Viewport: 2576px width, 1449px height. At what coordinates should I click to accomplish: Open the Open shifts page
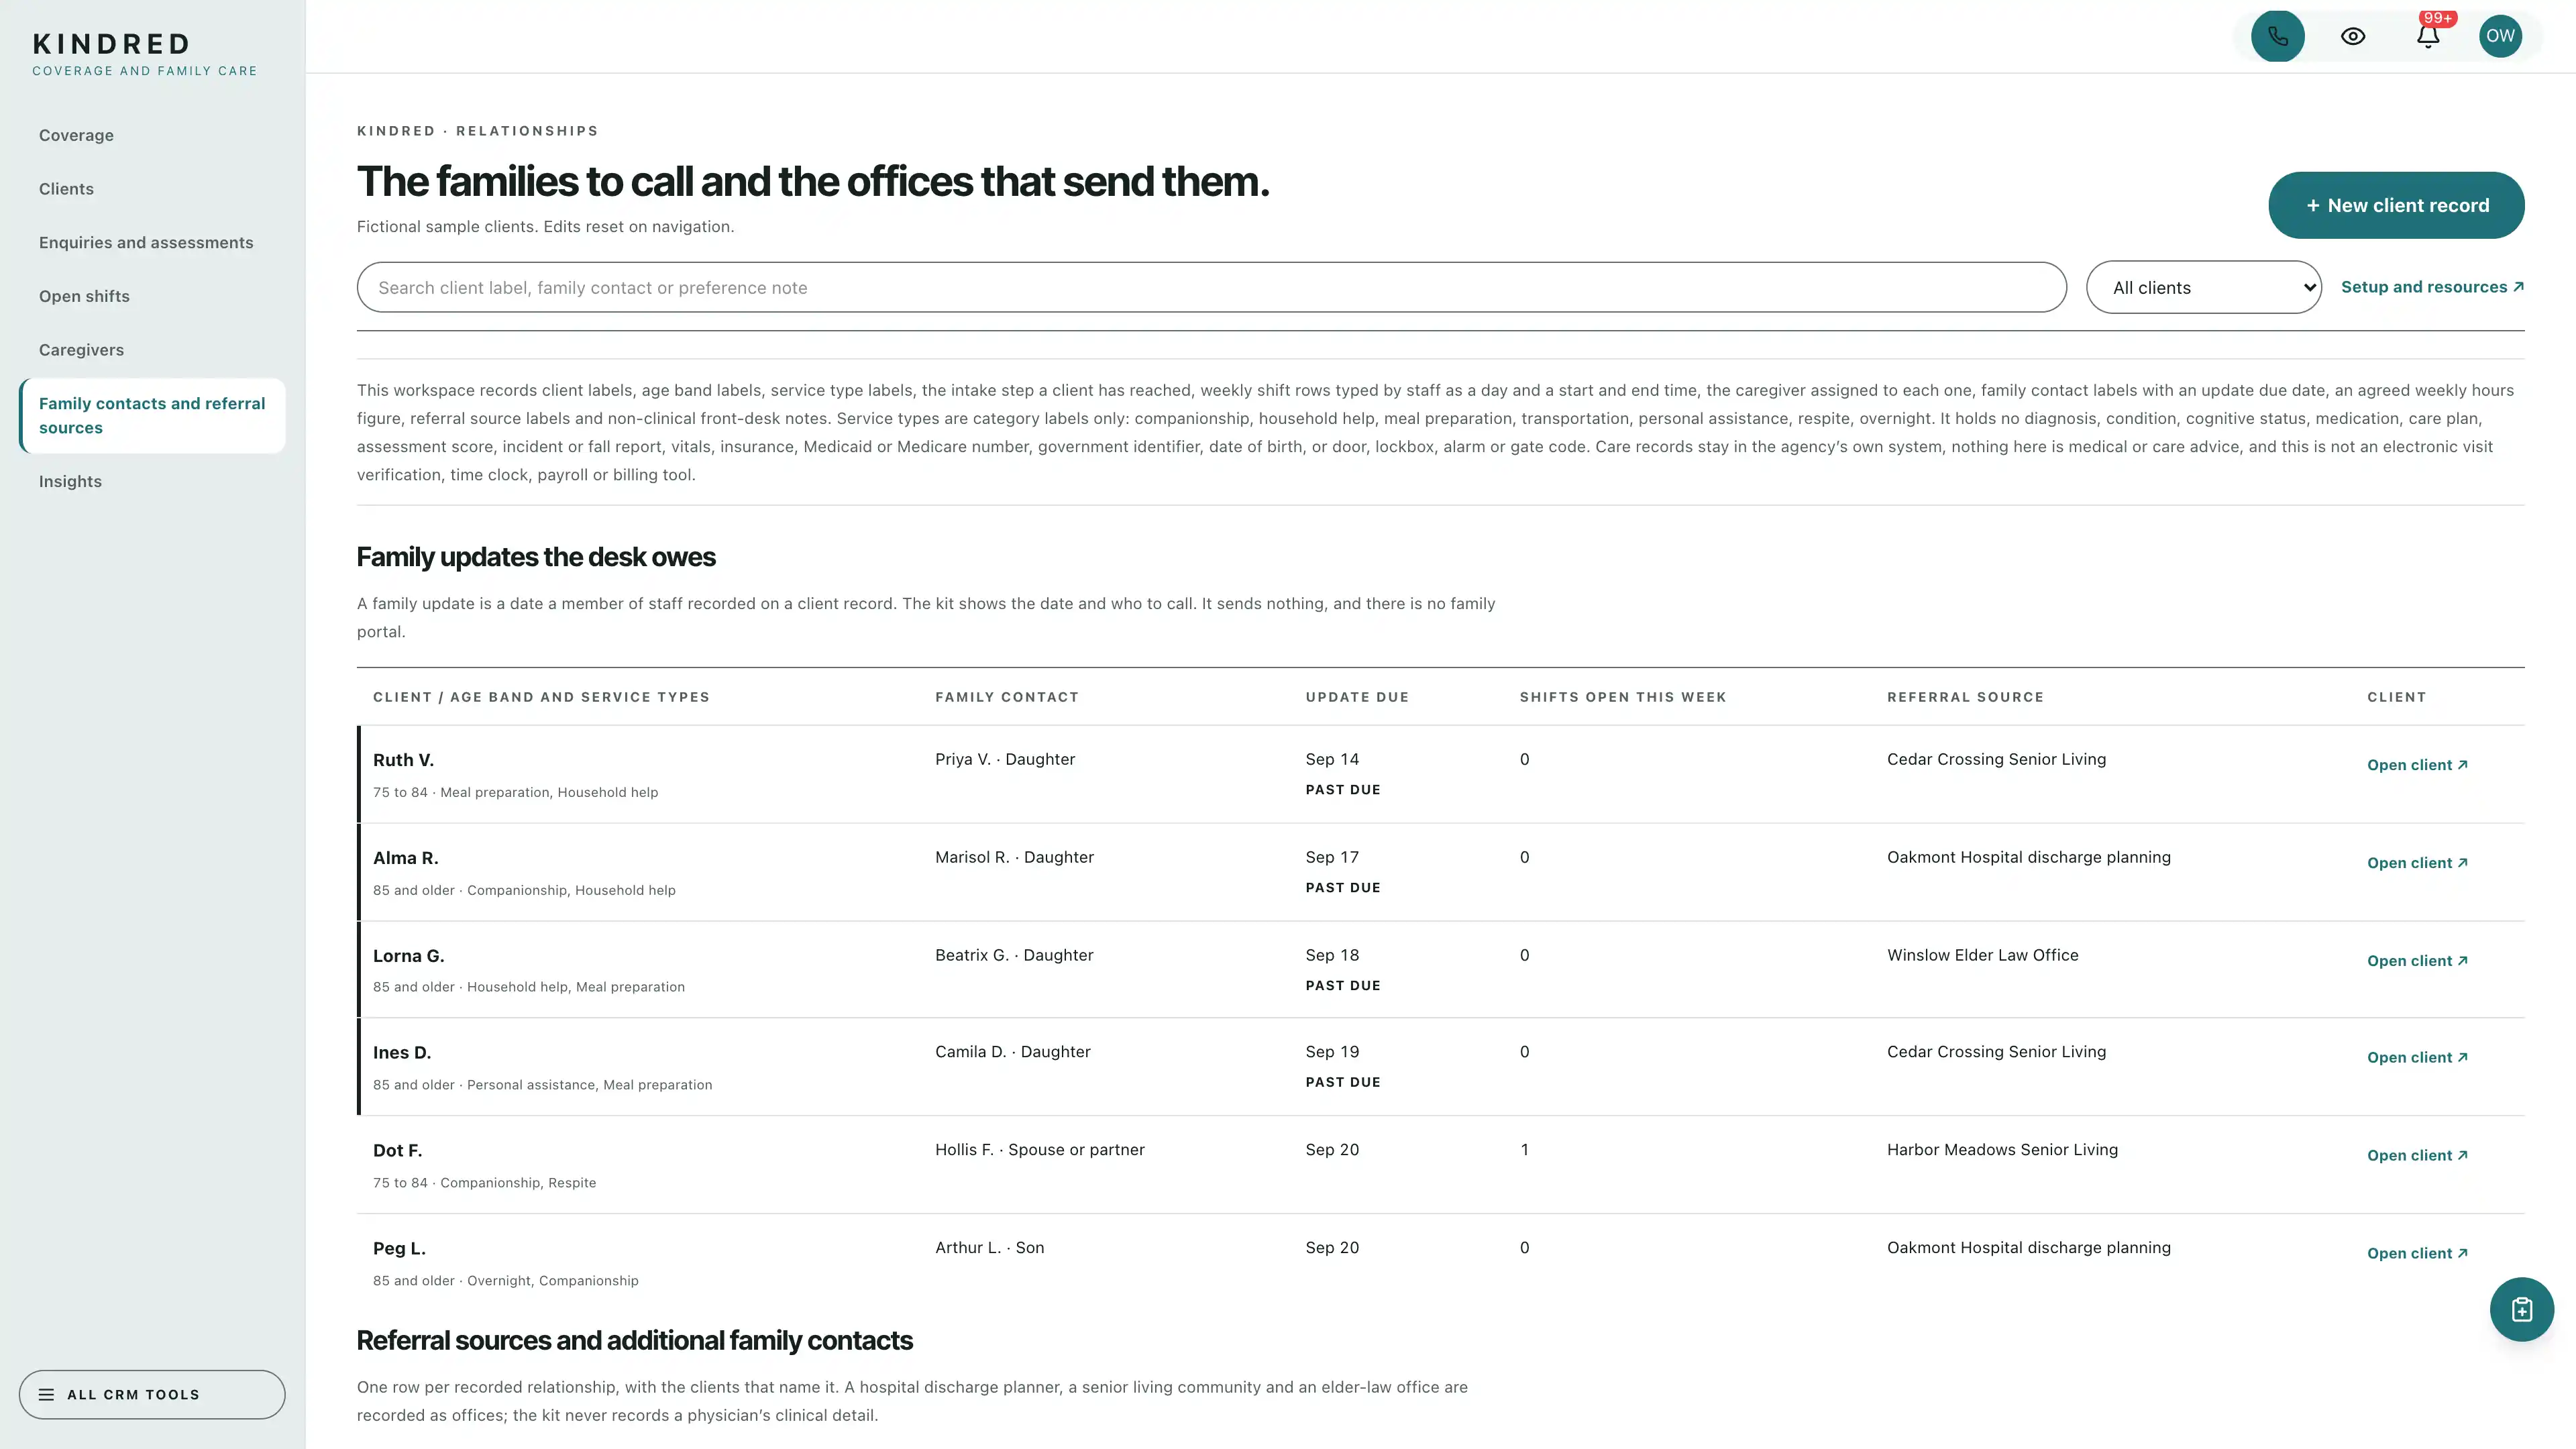[x=84, y=296]
